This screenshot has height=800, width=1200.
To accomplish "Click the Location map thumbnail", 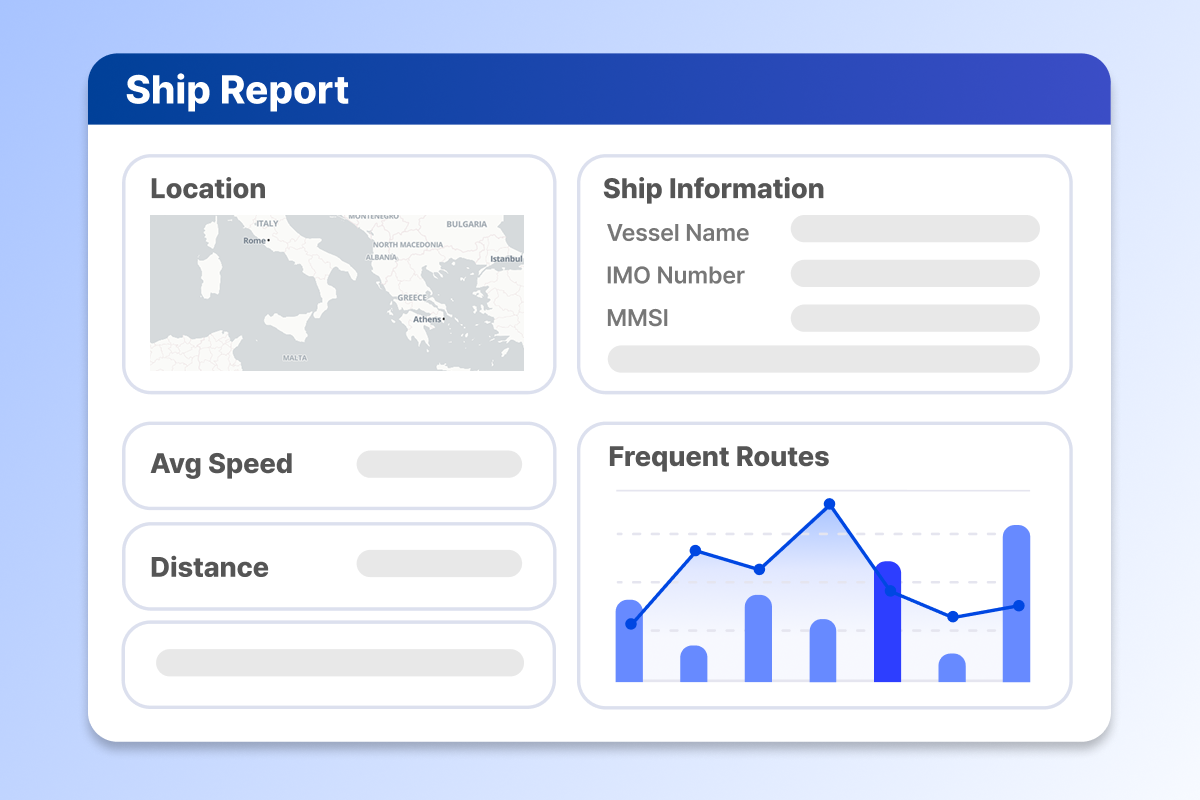I will pos(336,292).
